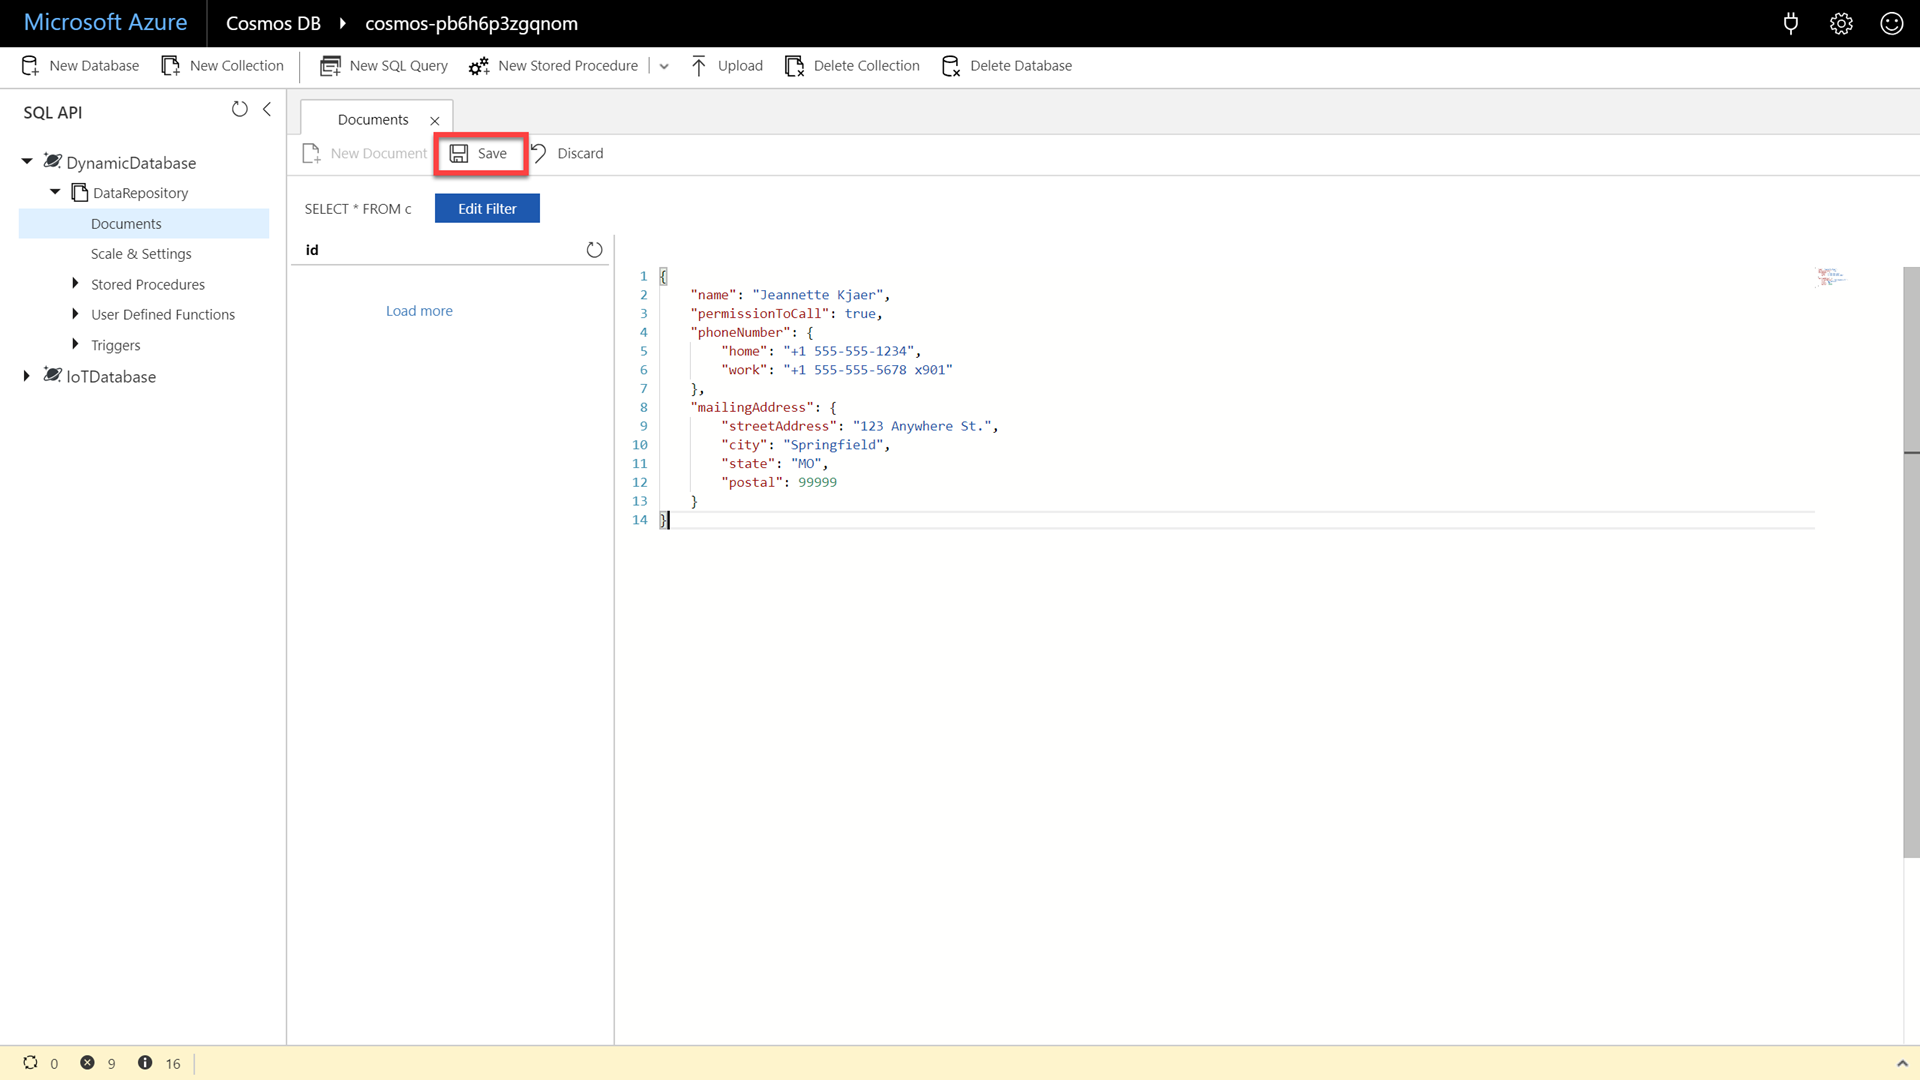Collapse the DynamicDatabase tree node
1920x1080 pixels.
coord(27,161)
